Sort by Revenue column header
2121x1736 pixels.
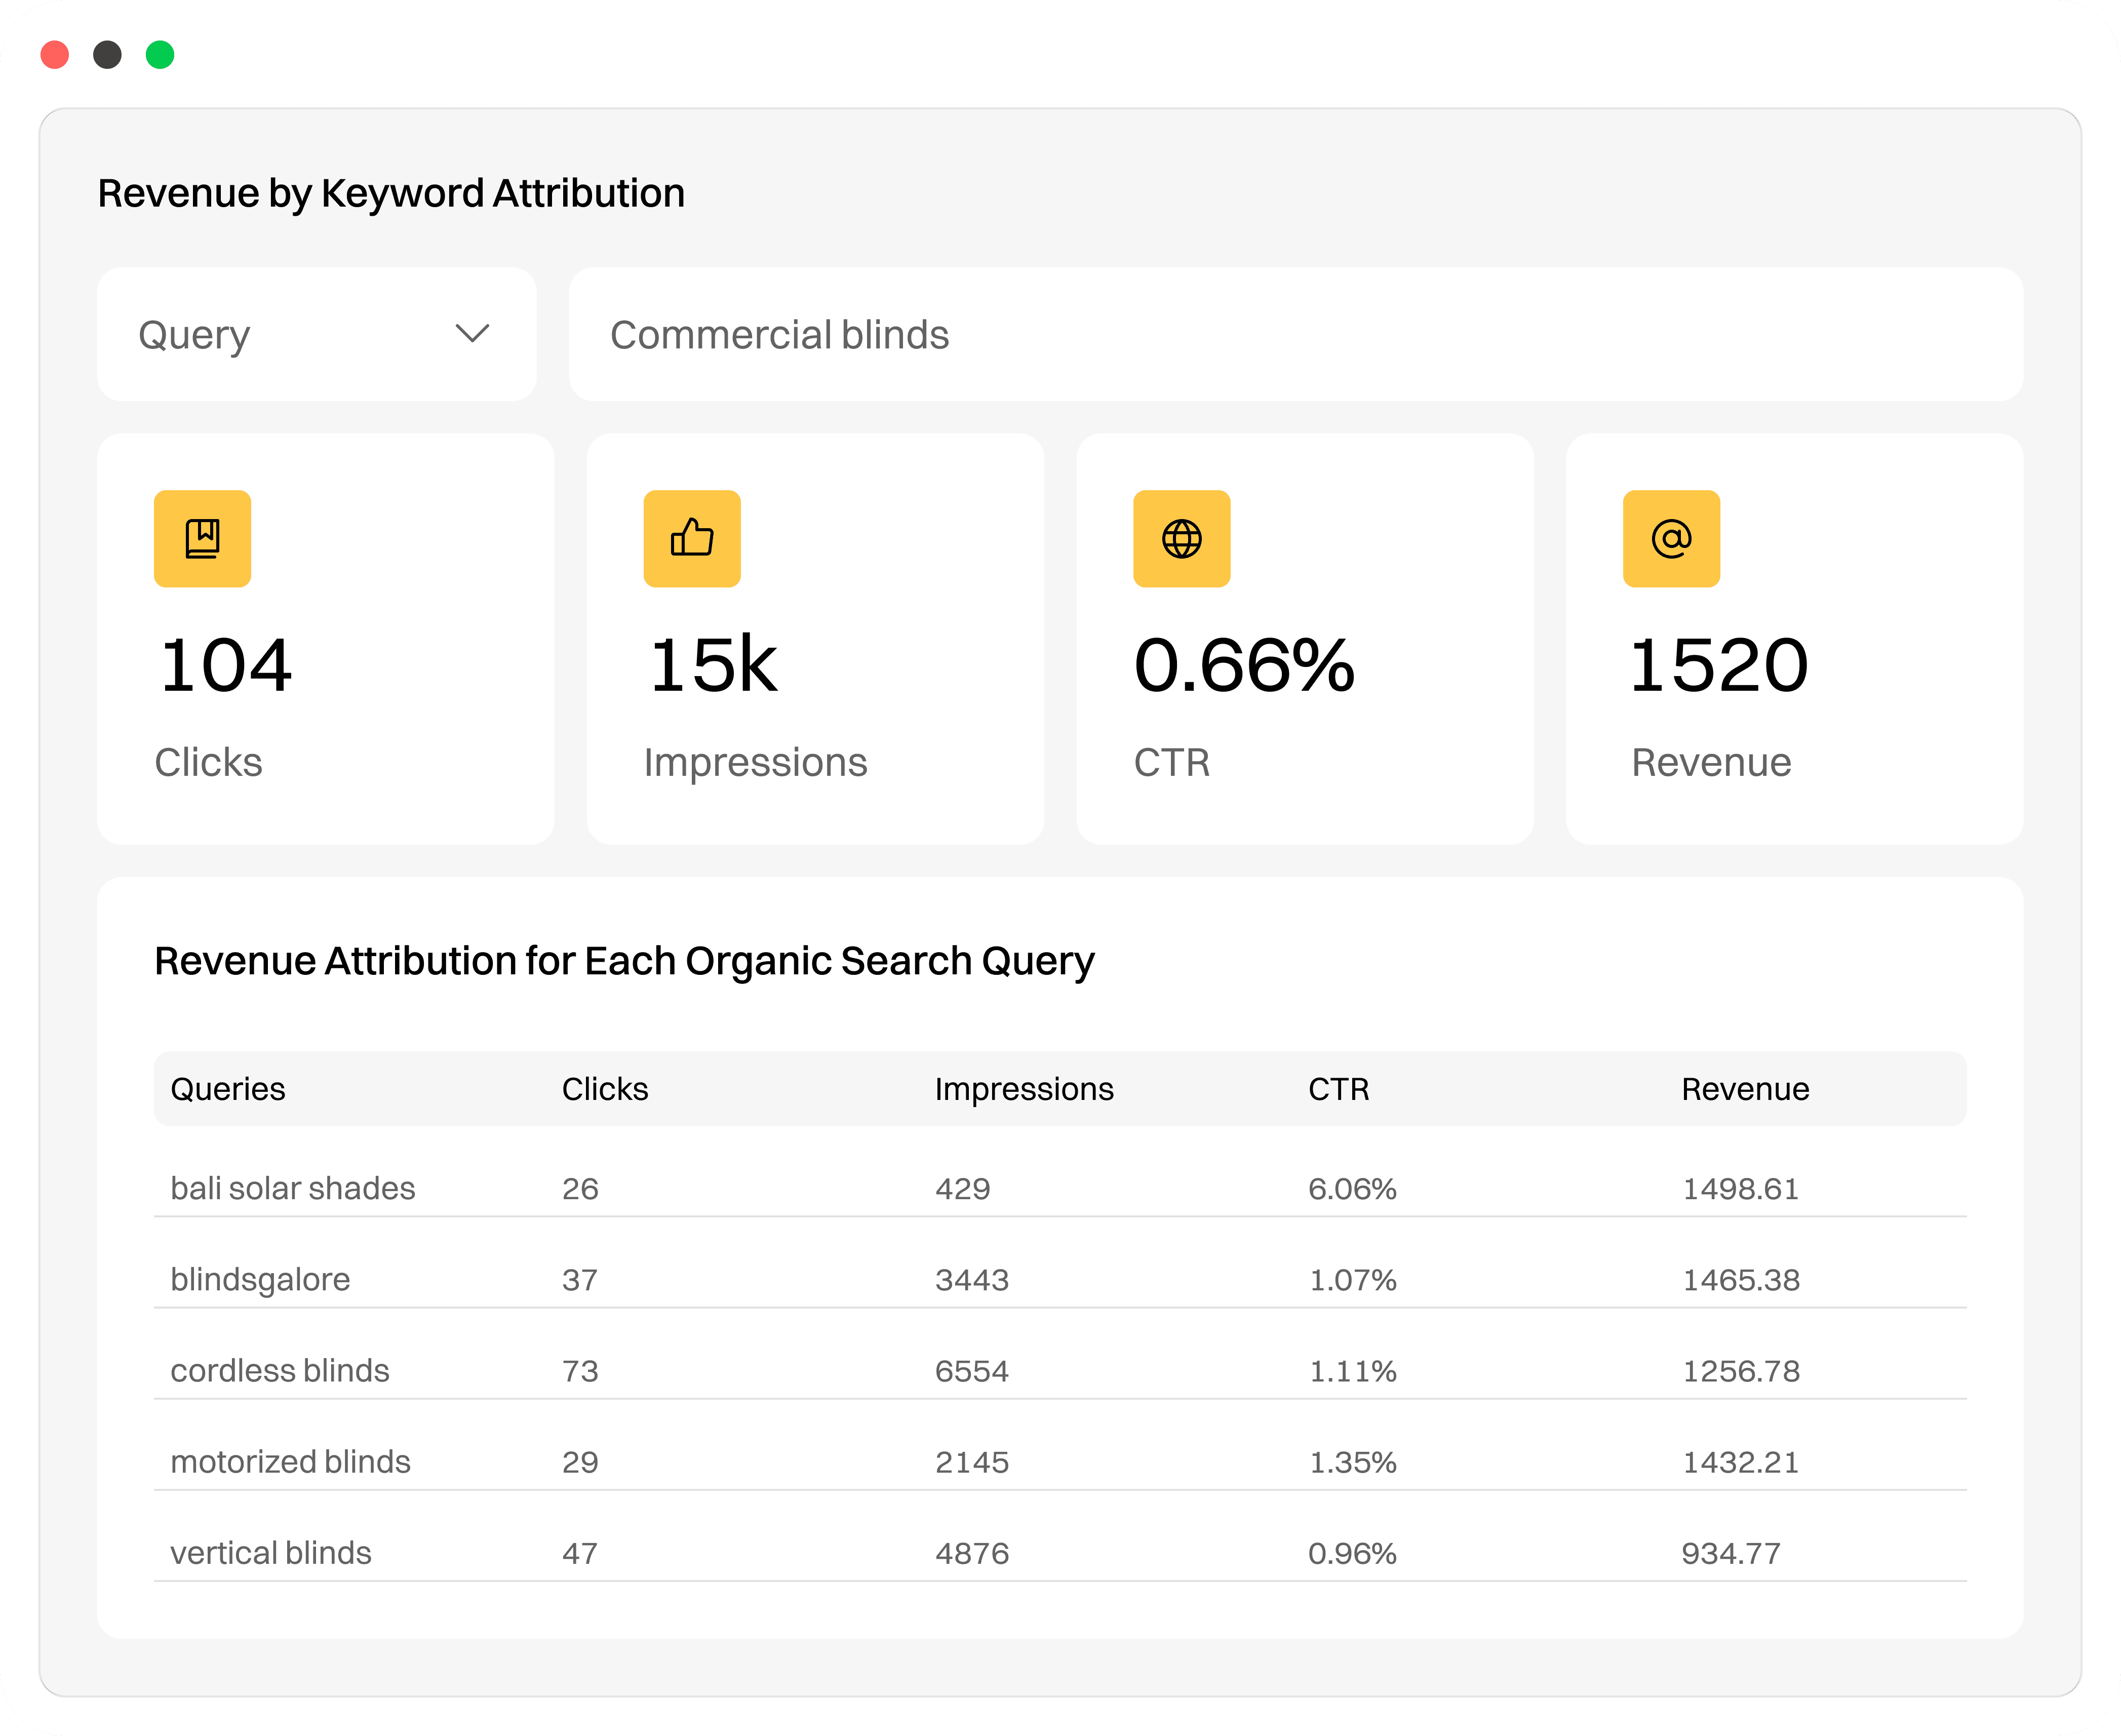coord(1745,1089)
